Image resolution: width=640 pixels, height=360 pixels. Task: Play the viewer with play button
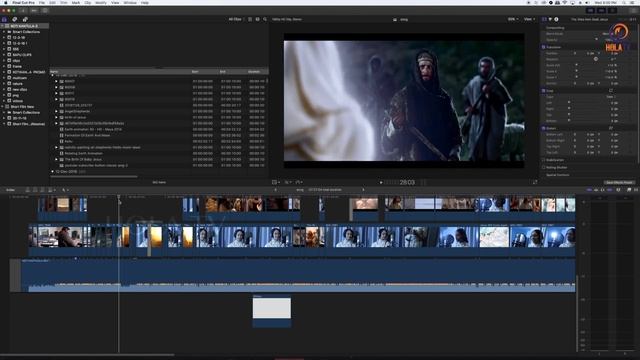(381, 182)
